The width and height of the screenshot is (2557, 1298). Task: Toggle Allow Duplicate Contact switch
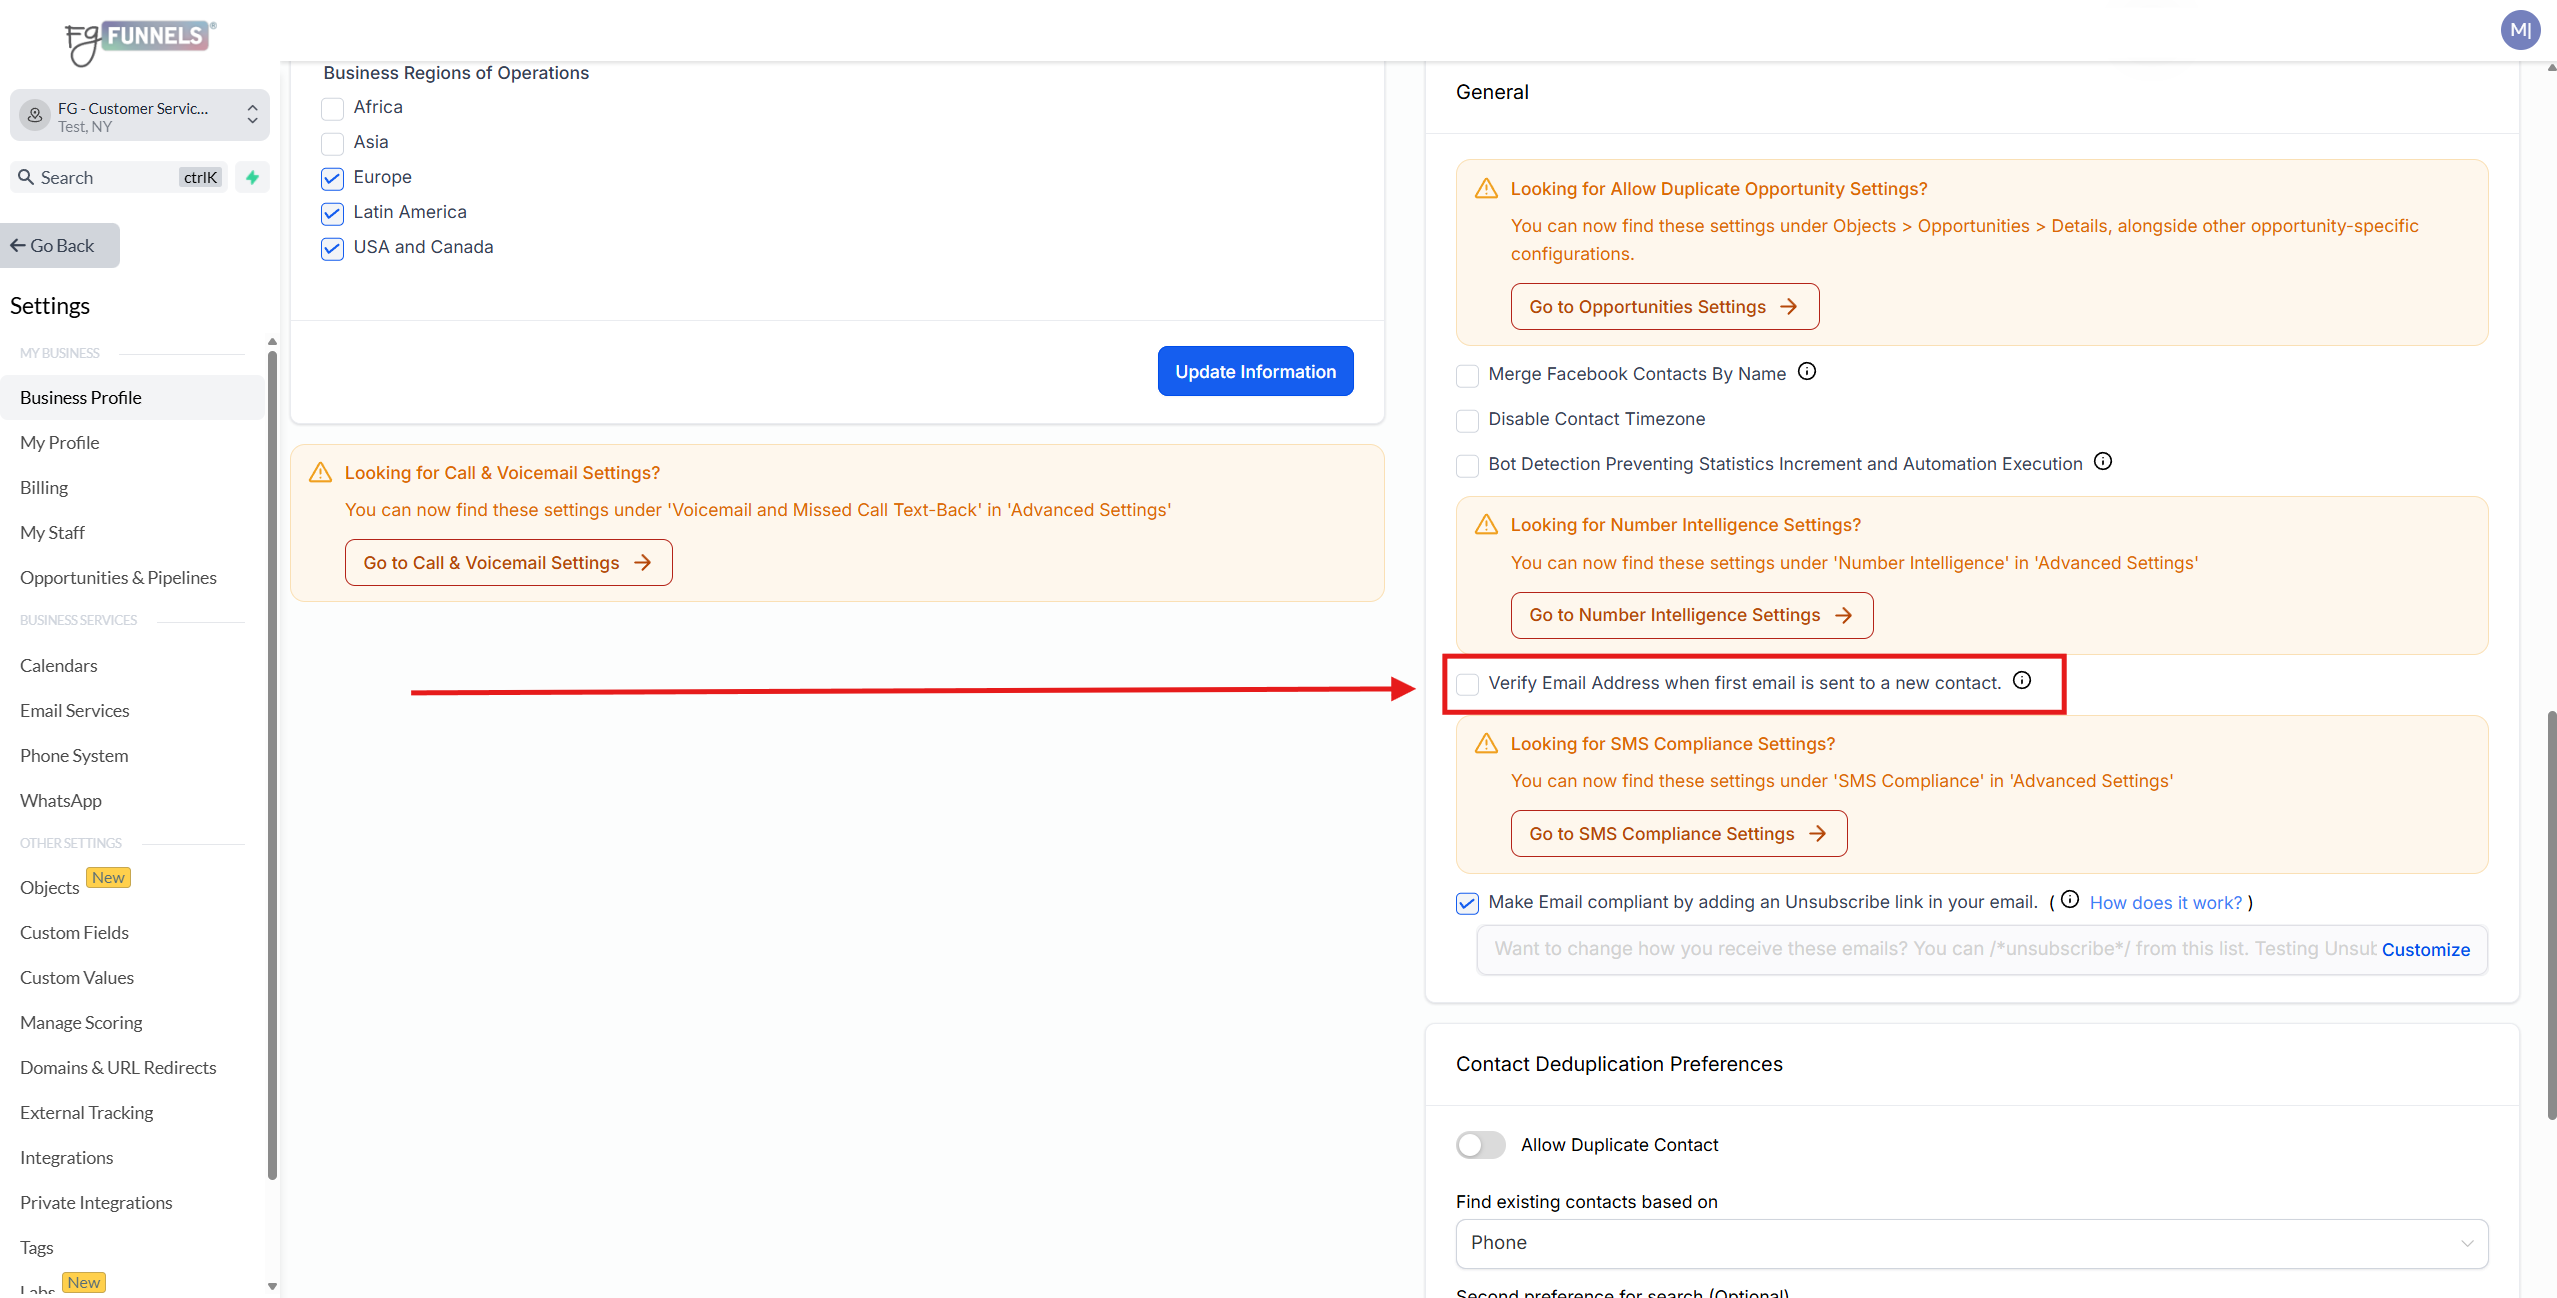tap(1480, 1145)
